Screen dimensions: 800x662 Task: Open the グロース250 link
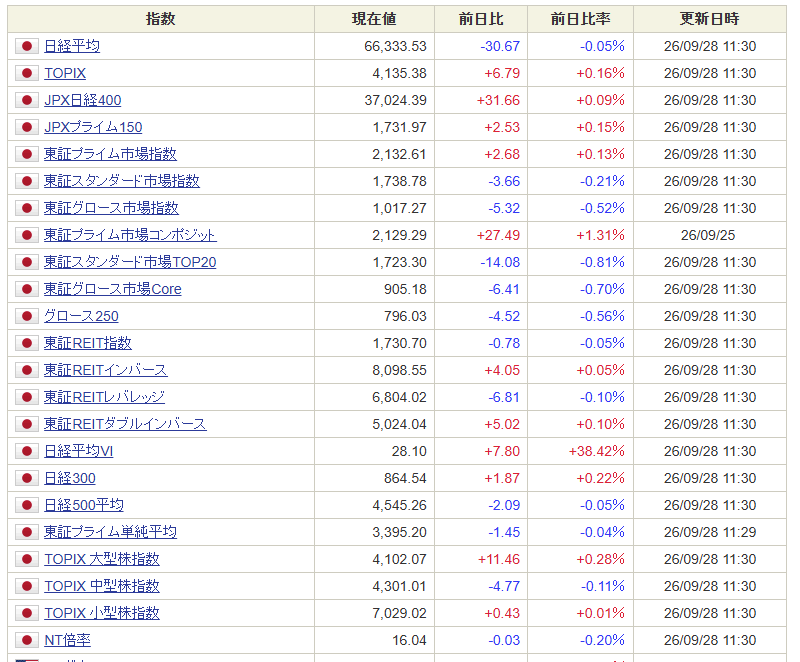(81, 317)
